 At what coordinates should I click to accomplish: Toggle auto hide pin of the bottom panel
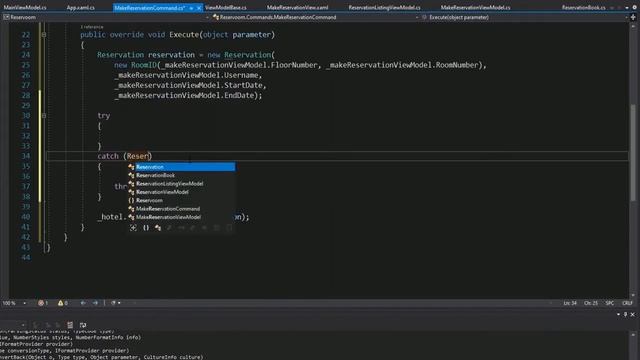pyautogui.click(x=625, y=314)
